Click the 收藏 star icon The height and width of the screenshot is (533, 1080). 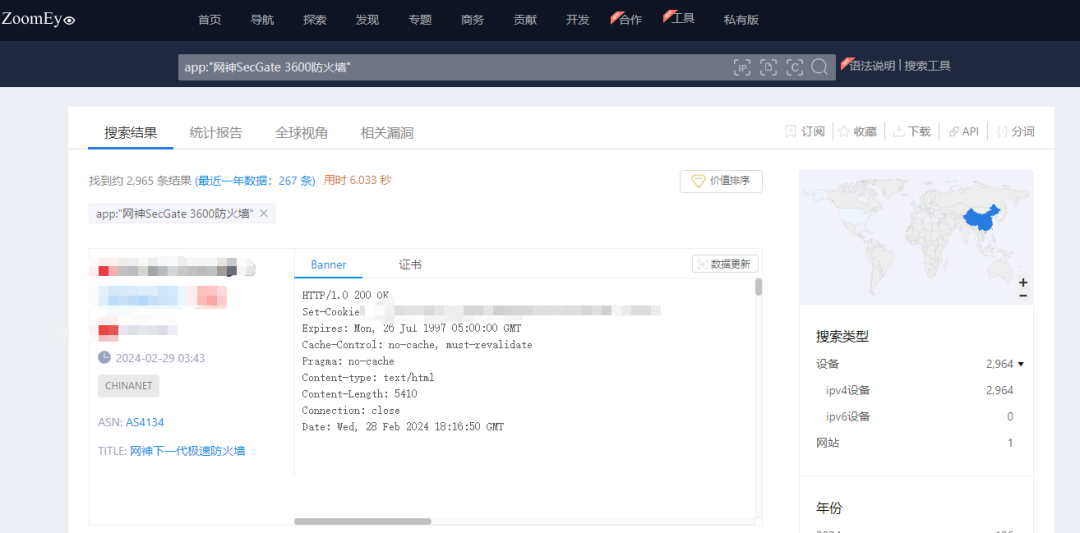[844, 132]
